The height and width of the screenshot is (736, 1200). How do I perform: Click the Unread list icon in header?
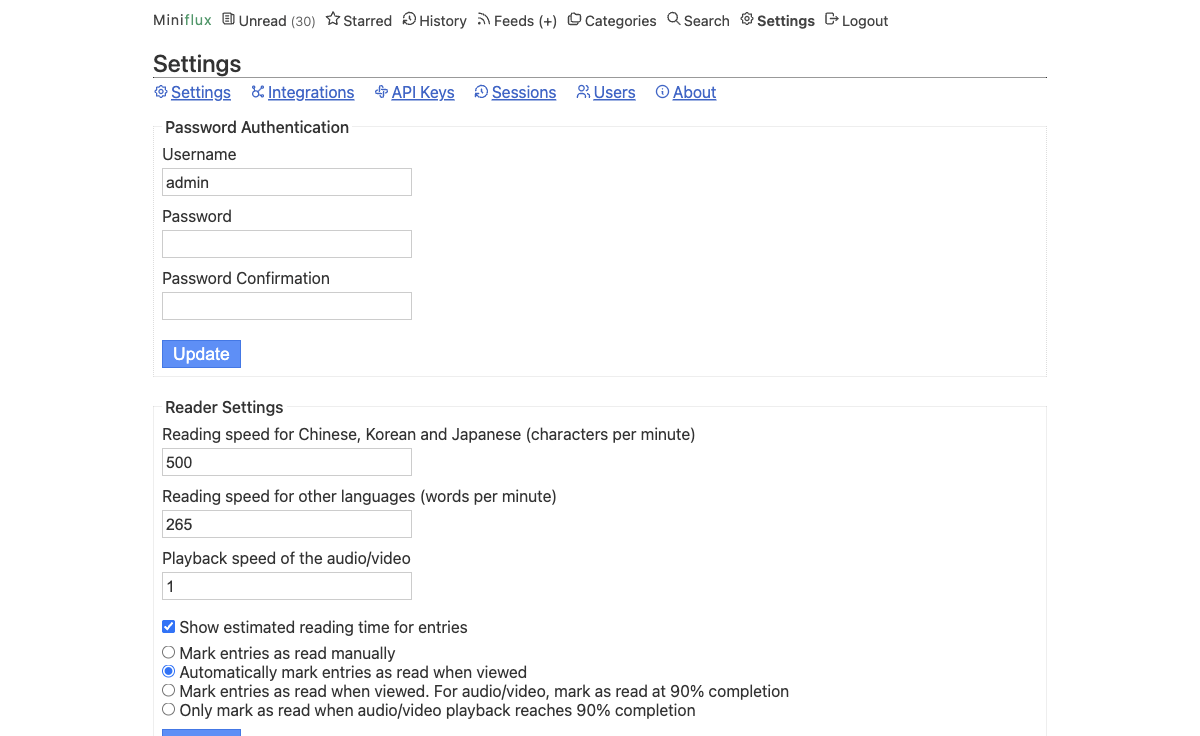[x=229, y=19]
